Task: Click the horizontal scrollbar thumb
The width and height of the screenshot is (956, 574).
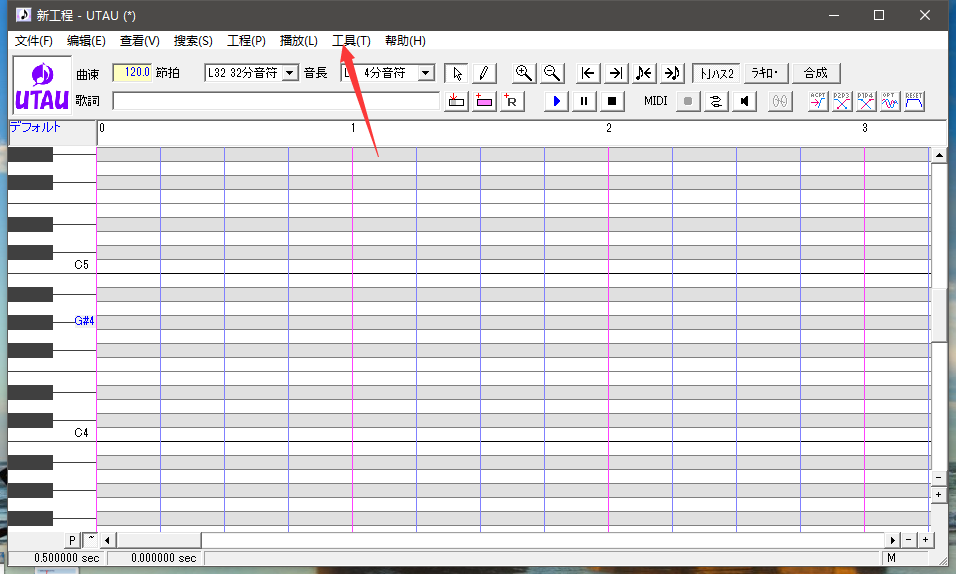Action: [x=159, y=540]
